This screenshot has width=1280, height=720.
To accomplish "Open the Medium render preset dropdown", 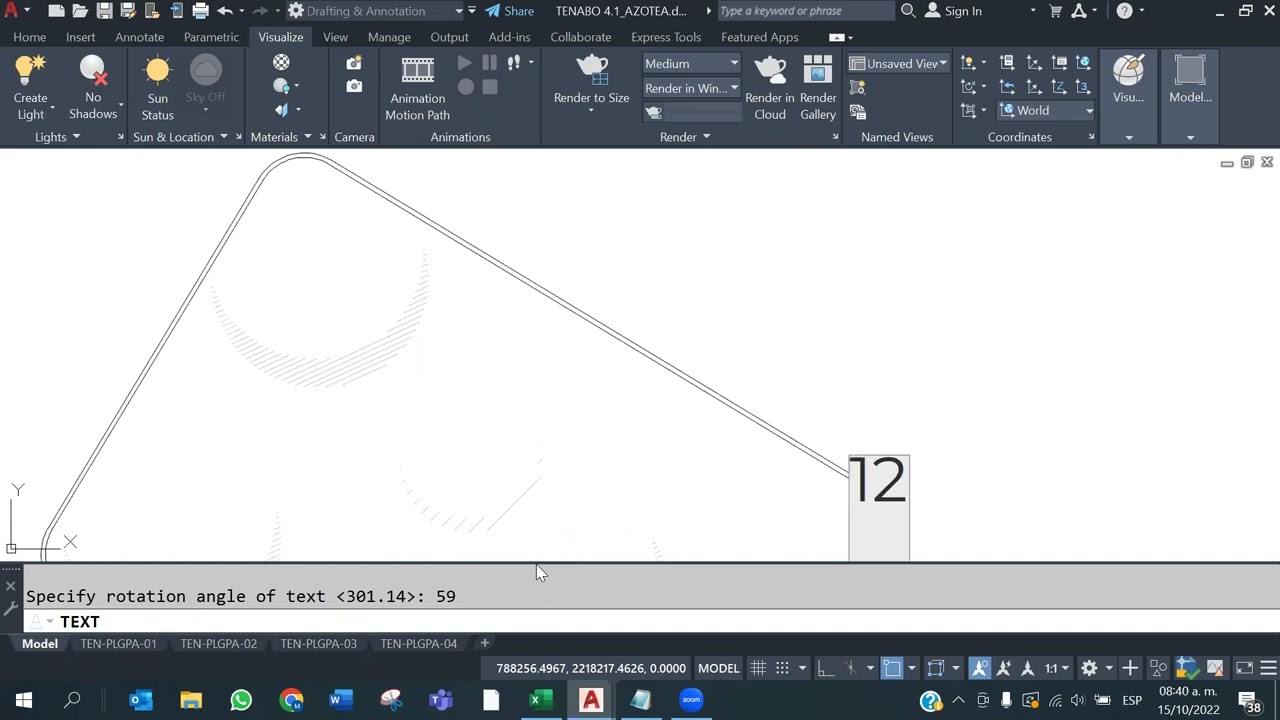I will [x=690, y=63].
